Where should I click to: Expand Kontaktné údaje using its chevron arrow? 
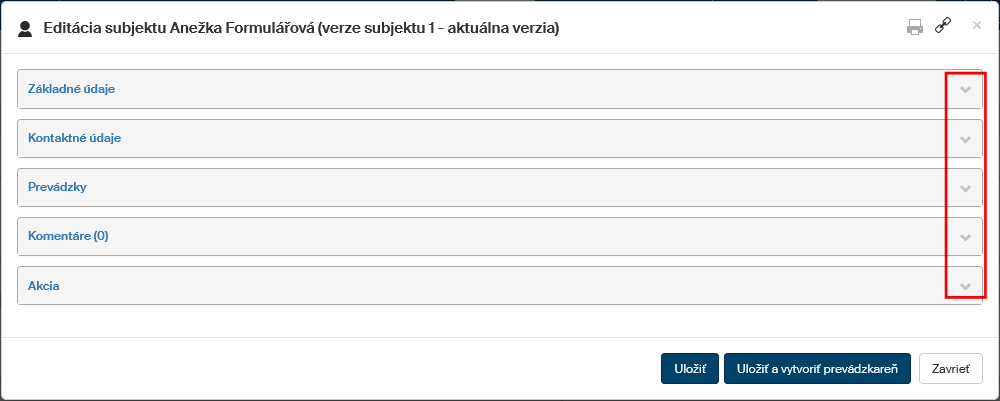965,139
